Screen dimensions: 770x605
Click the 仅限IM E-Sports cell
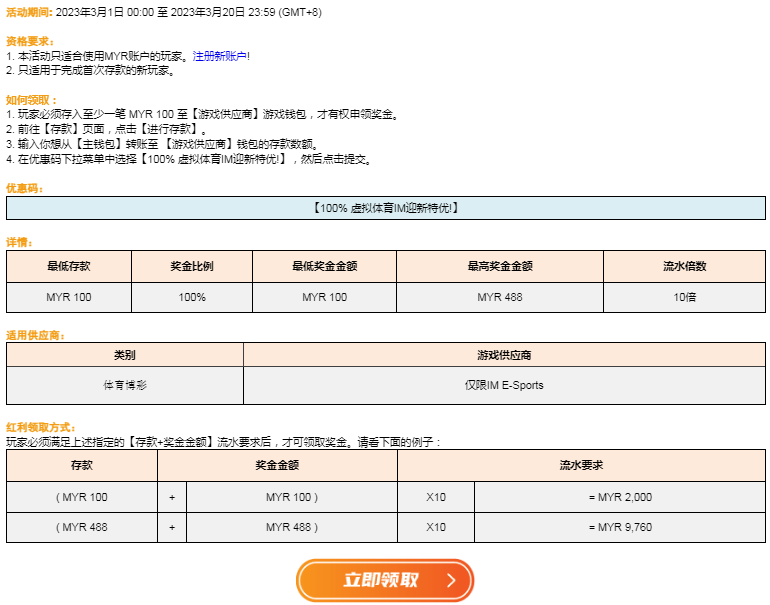[x=504, y=385]
